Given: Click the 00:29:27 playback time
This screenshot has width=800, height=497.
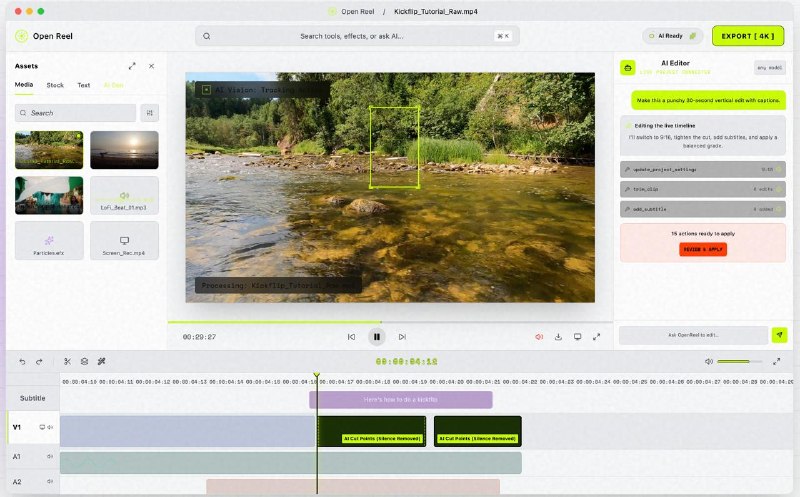Looking at the screenshot, I should coord(199,337).
